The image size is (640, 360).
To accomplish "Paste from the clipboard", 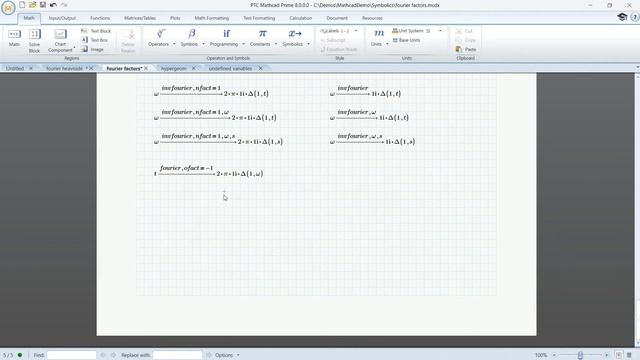I will coord(466,49).
